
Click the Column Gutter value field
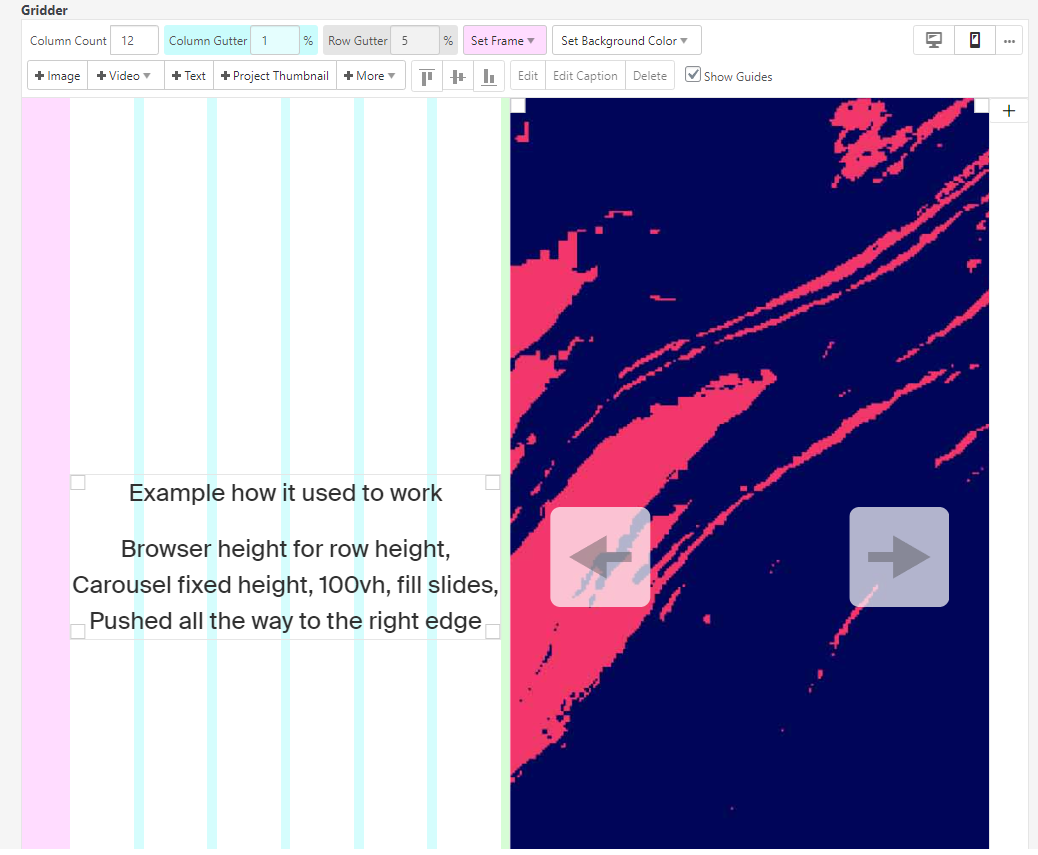click(x=274, y=41)
